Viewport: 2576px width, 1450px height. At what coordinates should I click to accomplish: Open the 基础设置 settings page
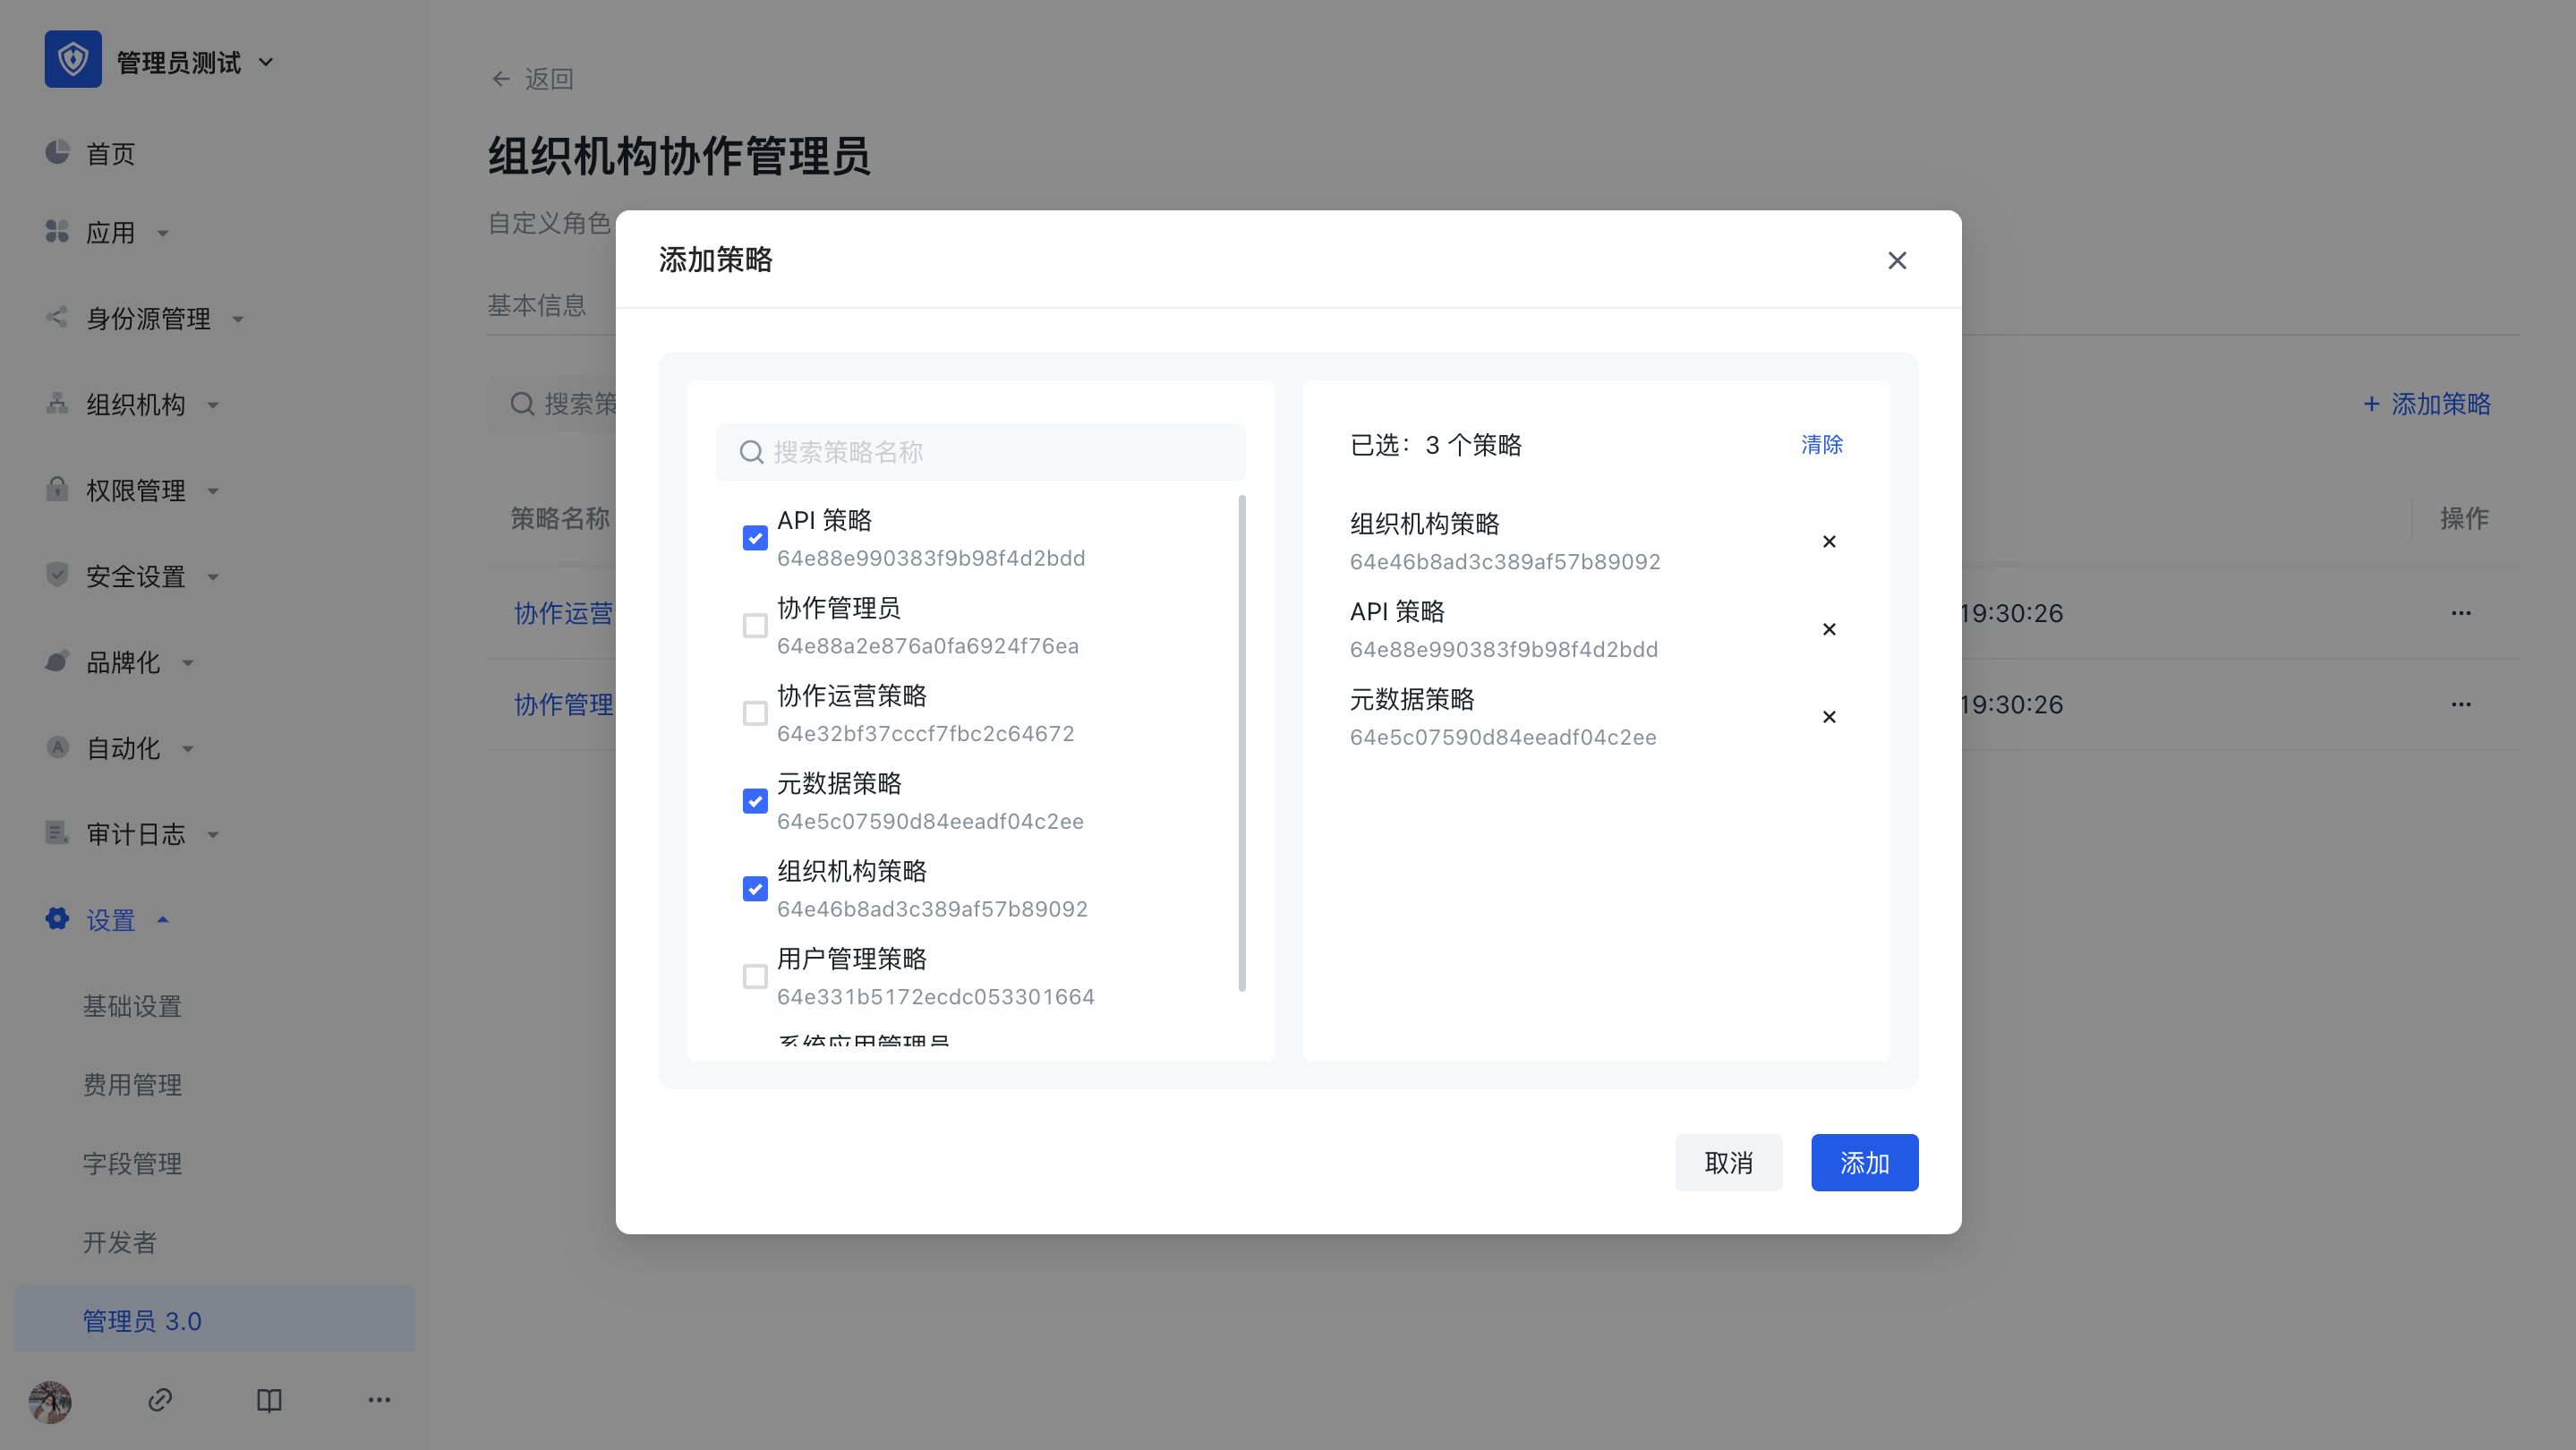pos(132,1005)
